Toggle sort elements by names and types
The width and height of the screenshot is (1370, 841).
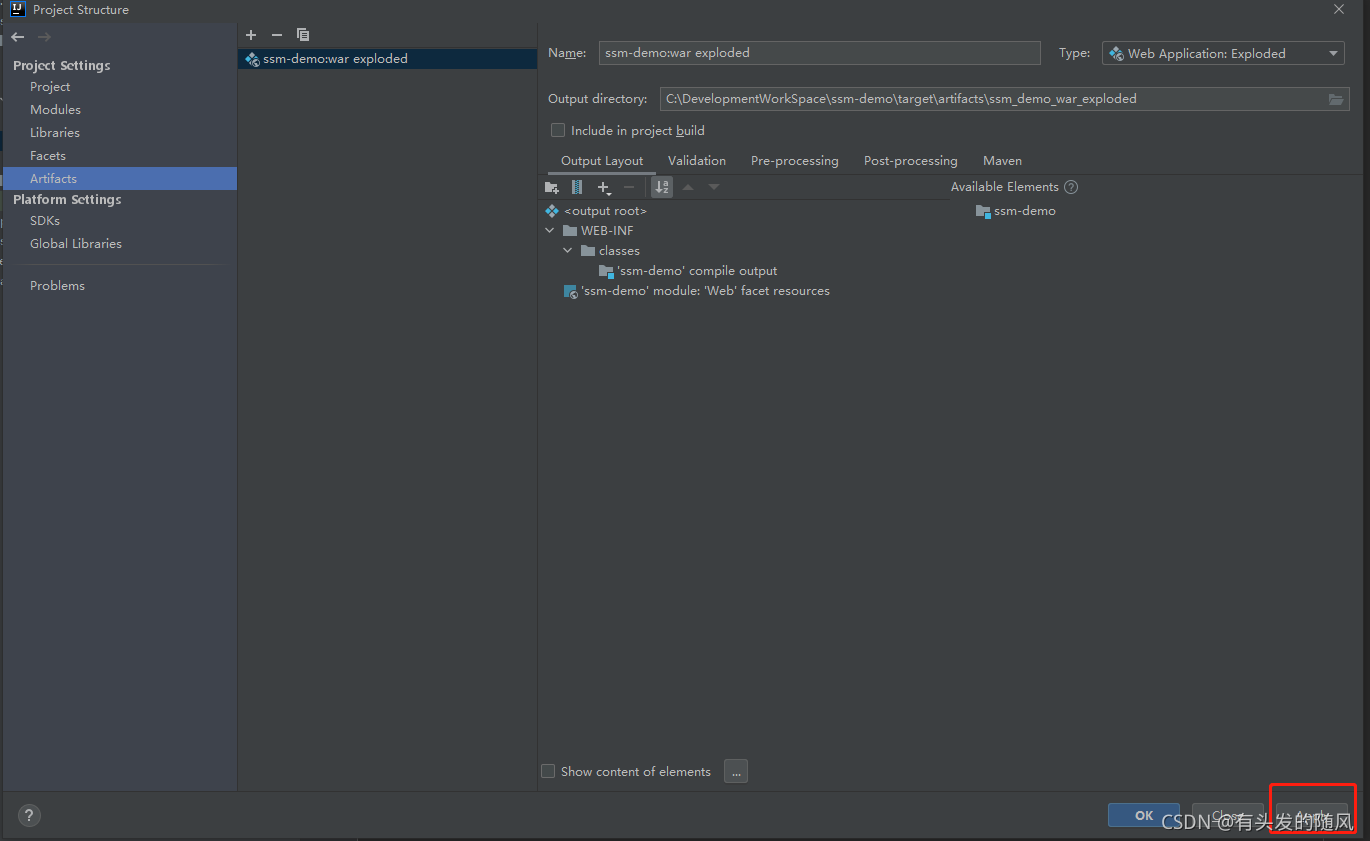662,187
